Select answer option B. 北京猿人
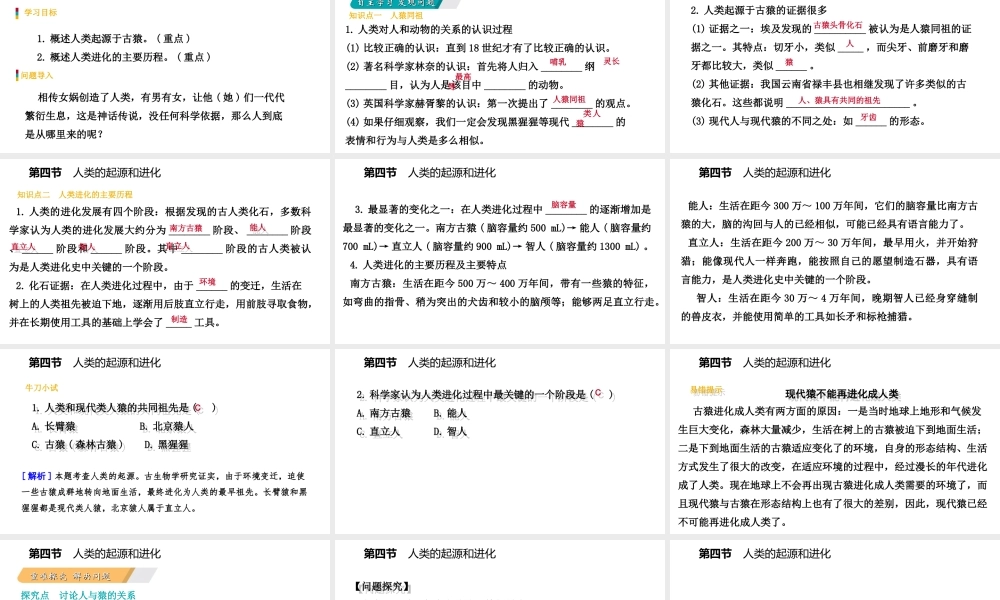Viewport: 1000px width, 600px height. (x=166, y=426)
